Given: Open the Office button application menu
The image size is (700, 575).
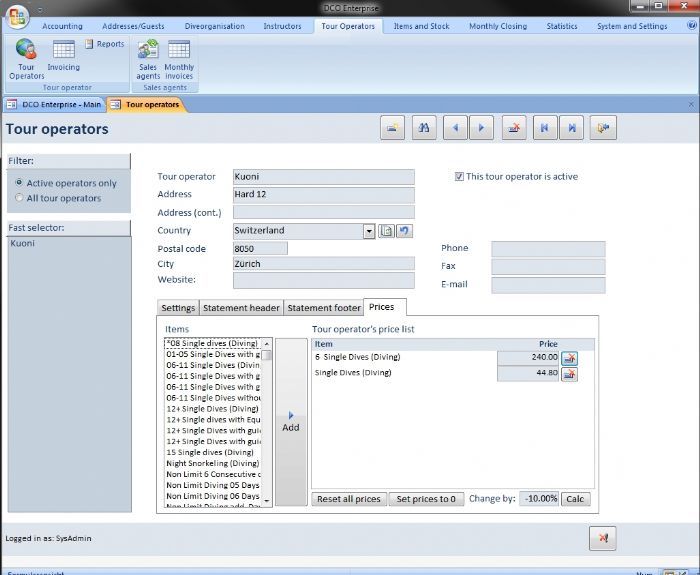Looking at the screenshot, I should point(17,17).
